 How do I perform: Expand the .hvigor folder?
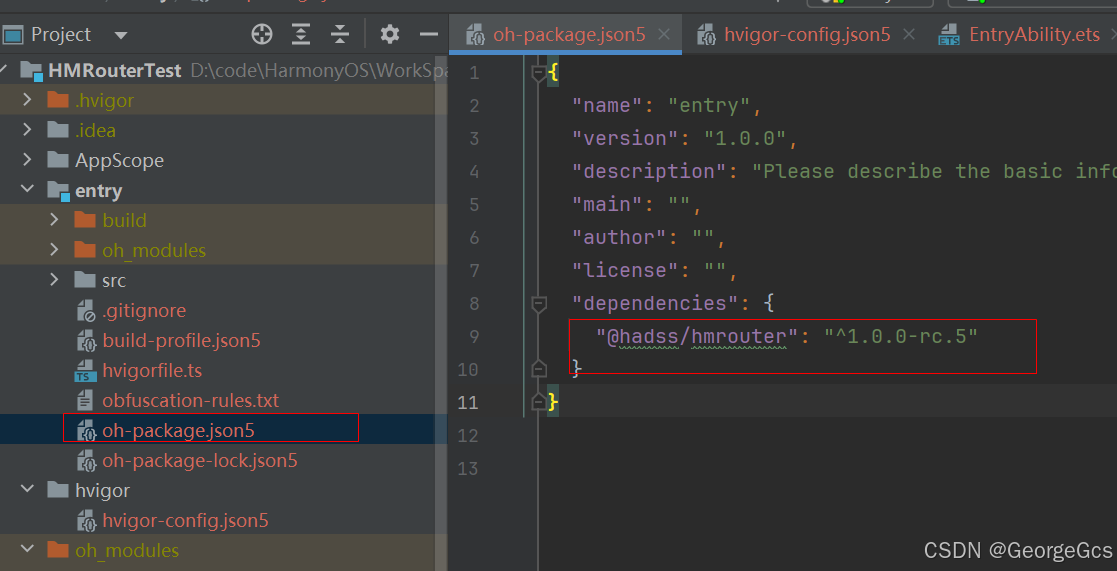click(x=27, y=100)
